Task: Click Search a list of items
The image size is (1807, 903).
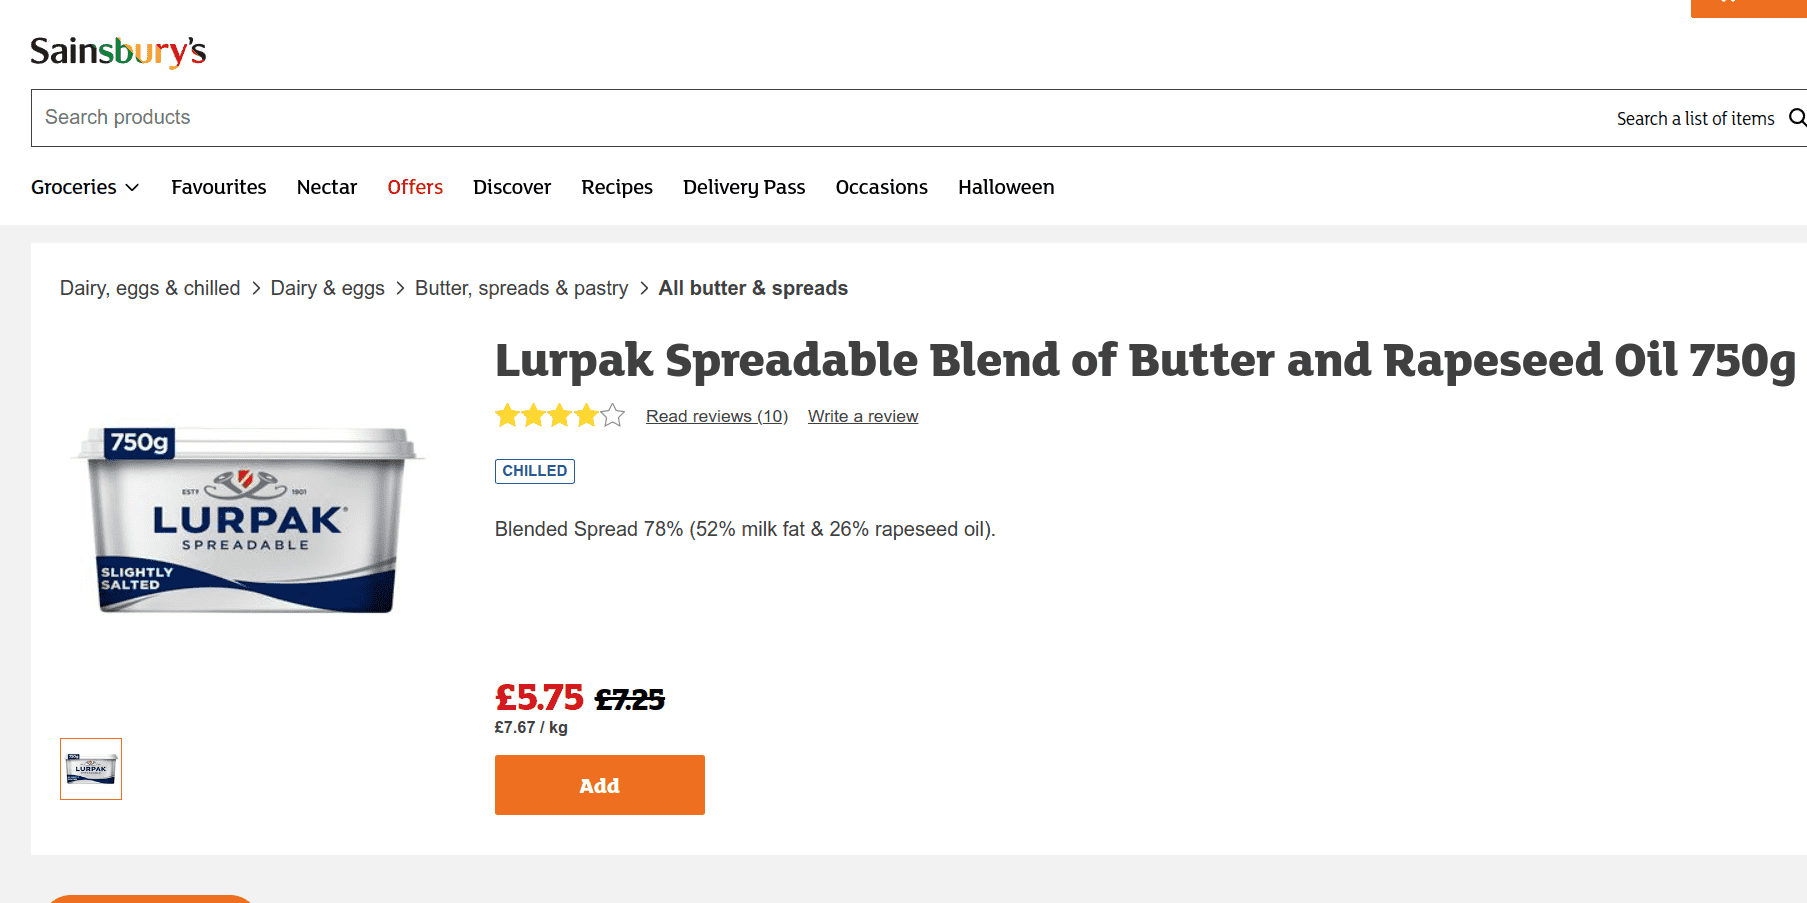Action: (x=1694, y=118)
